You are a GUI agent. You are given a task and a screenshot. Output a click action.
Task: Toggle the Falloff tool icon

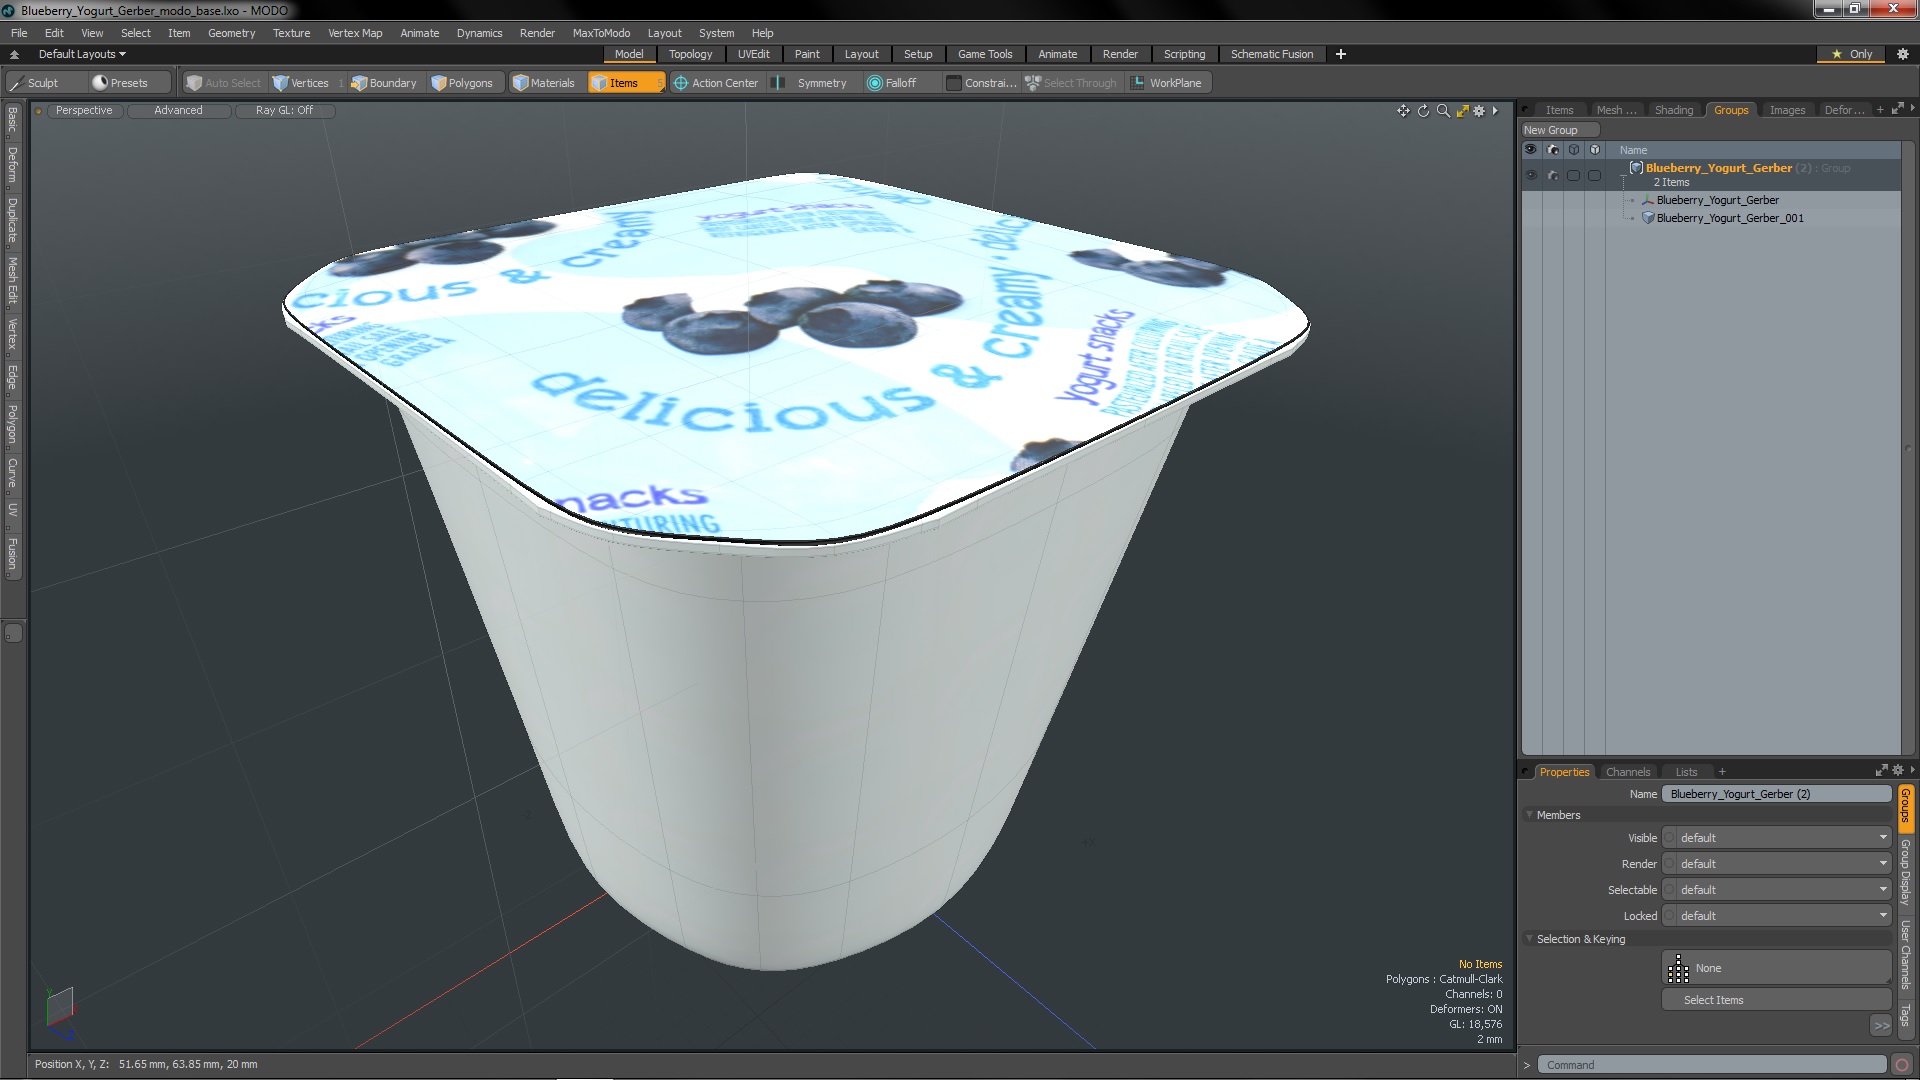tap(873, 83)
